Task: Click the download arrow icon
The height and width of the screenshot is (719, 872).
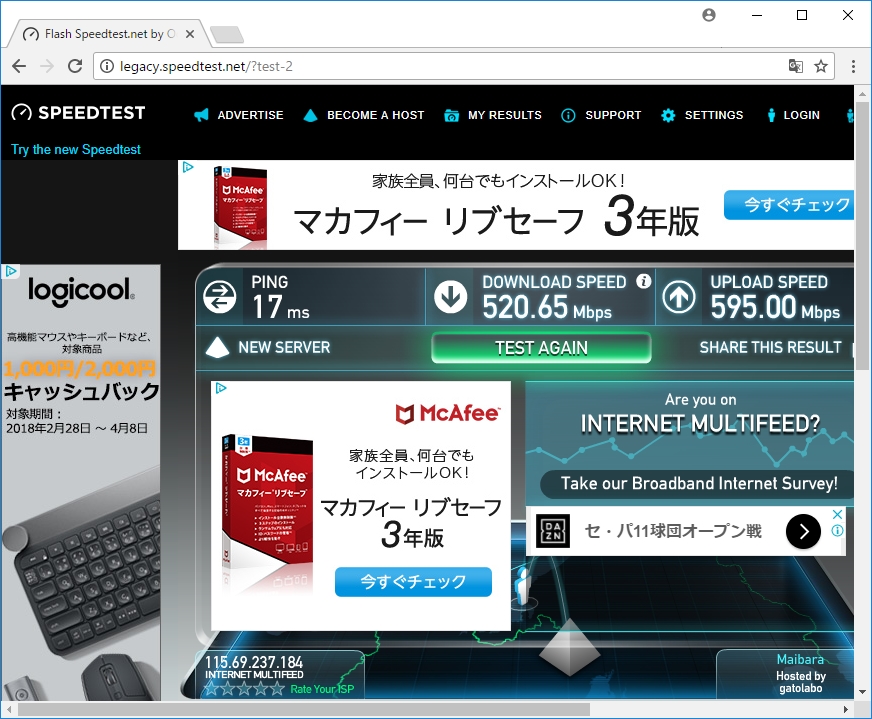Action: point(450,296)
